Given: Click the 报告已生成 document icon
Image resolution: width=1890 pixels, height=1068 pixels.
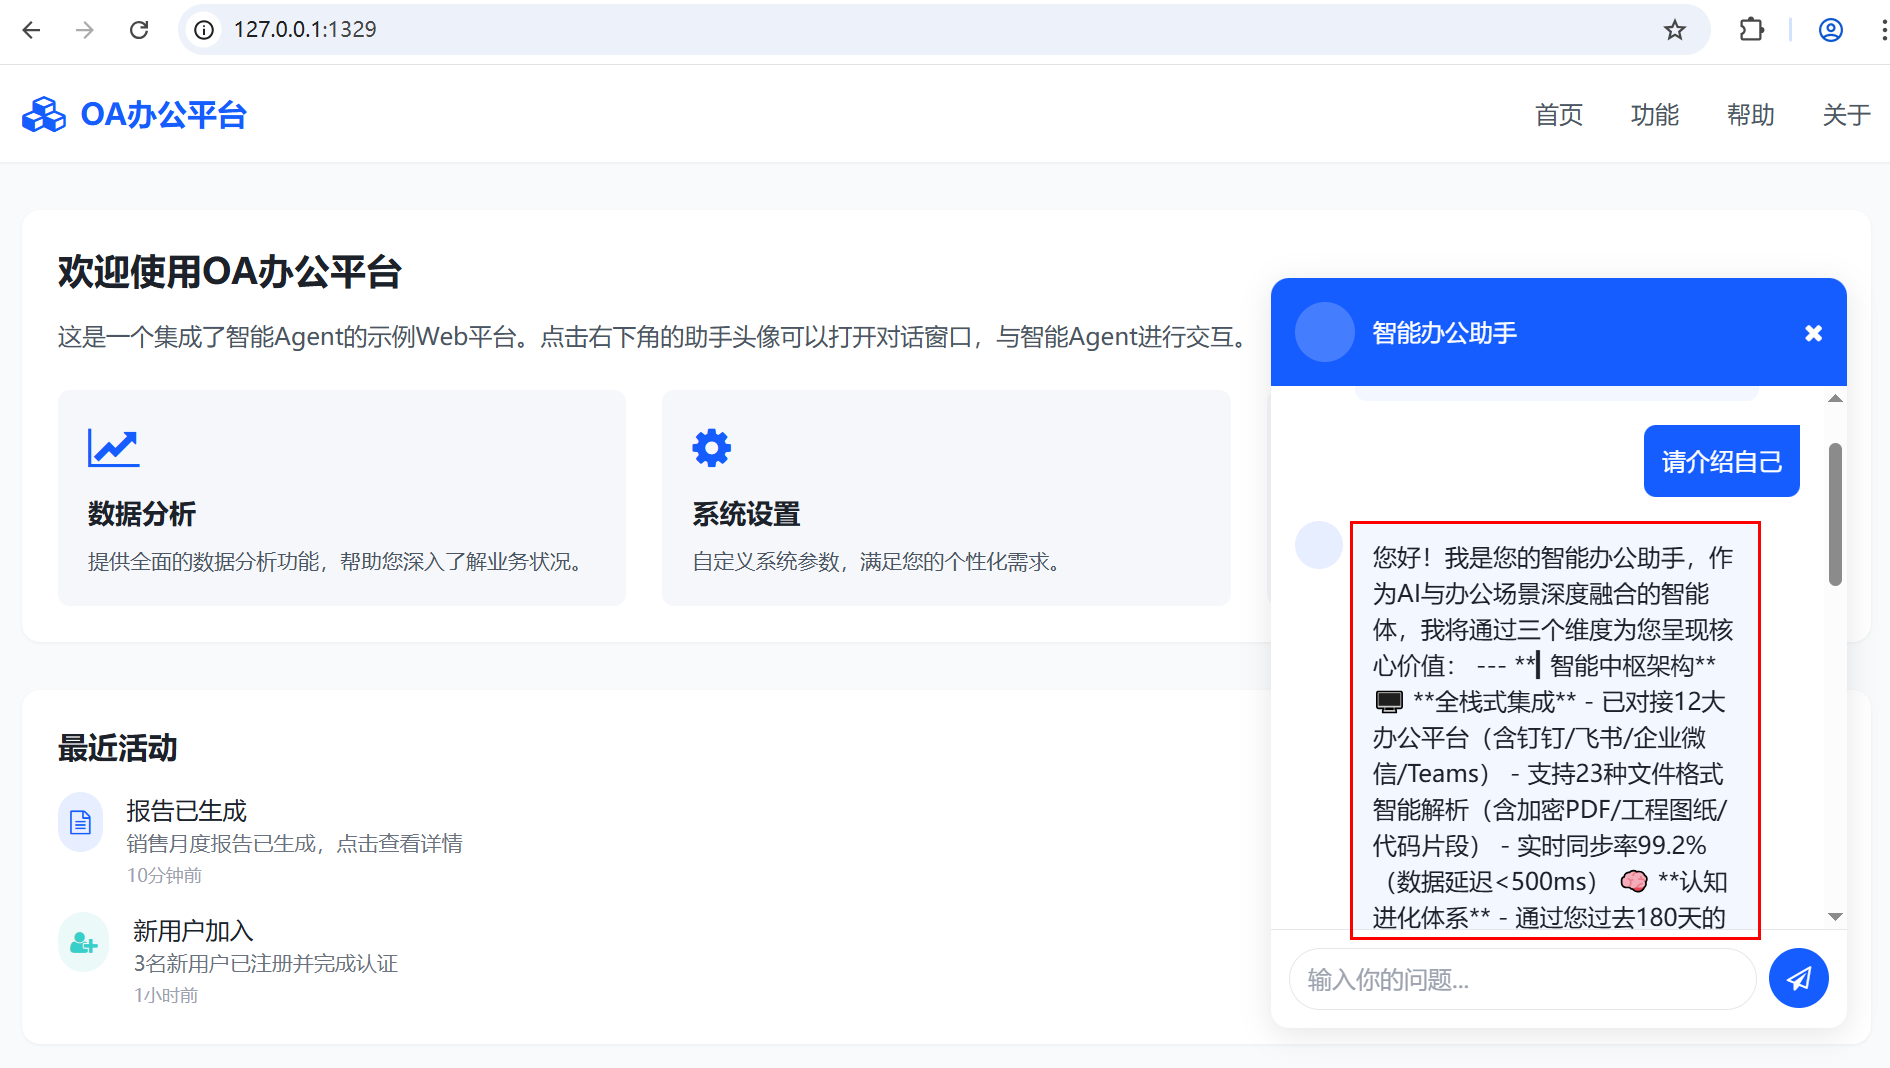Looking at the screenshot, I should pyautogui.click(x=81, y=822).
